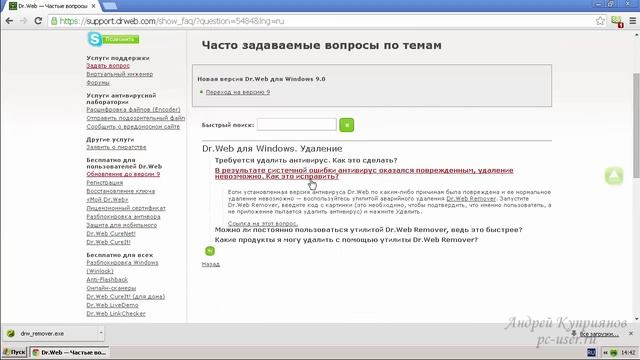Click the round green back icon above Назад
The image size is (640, 360).
click(209, 251)
